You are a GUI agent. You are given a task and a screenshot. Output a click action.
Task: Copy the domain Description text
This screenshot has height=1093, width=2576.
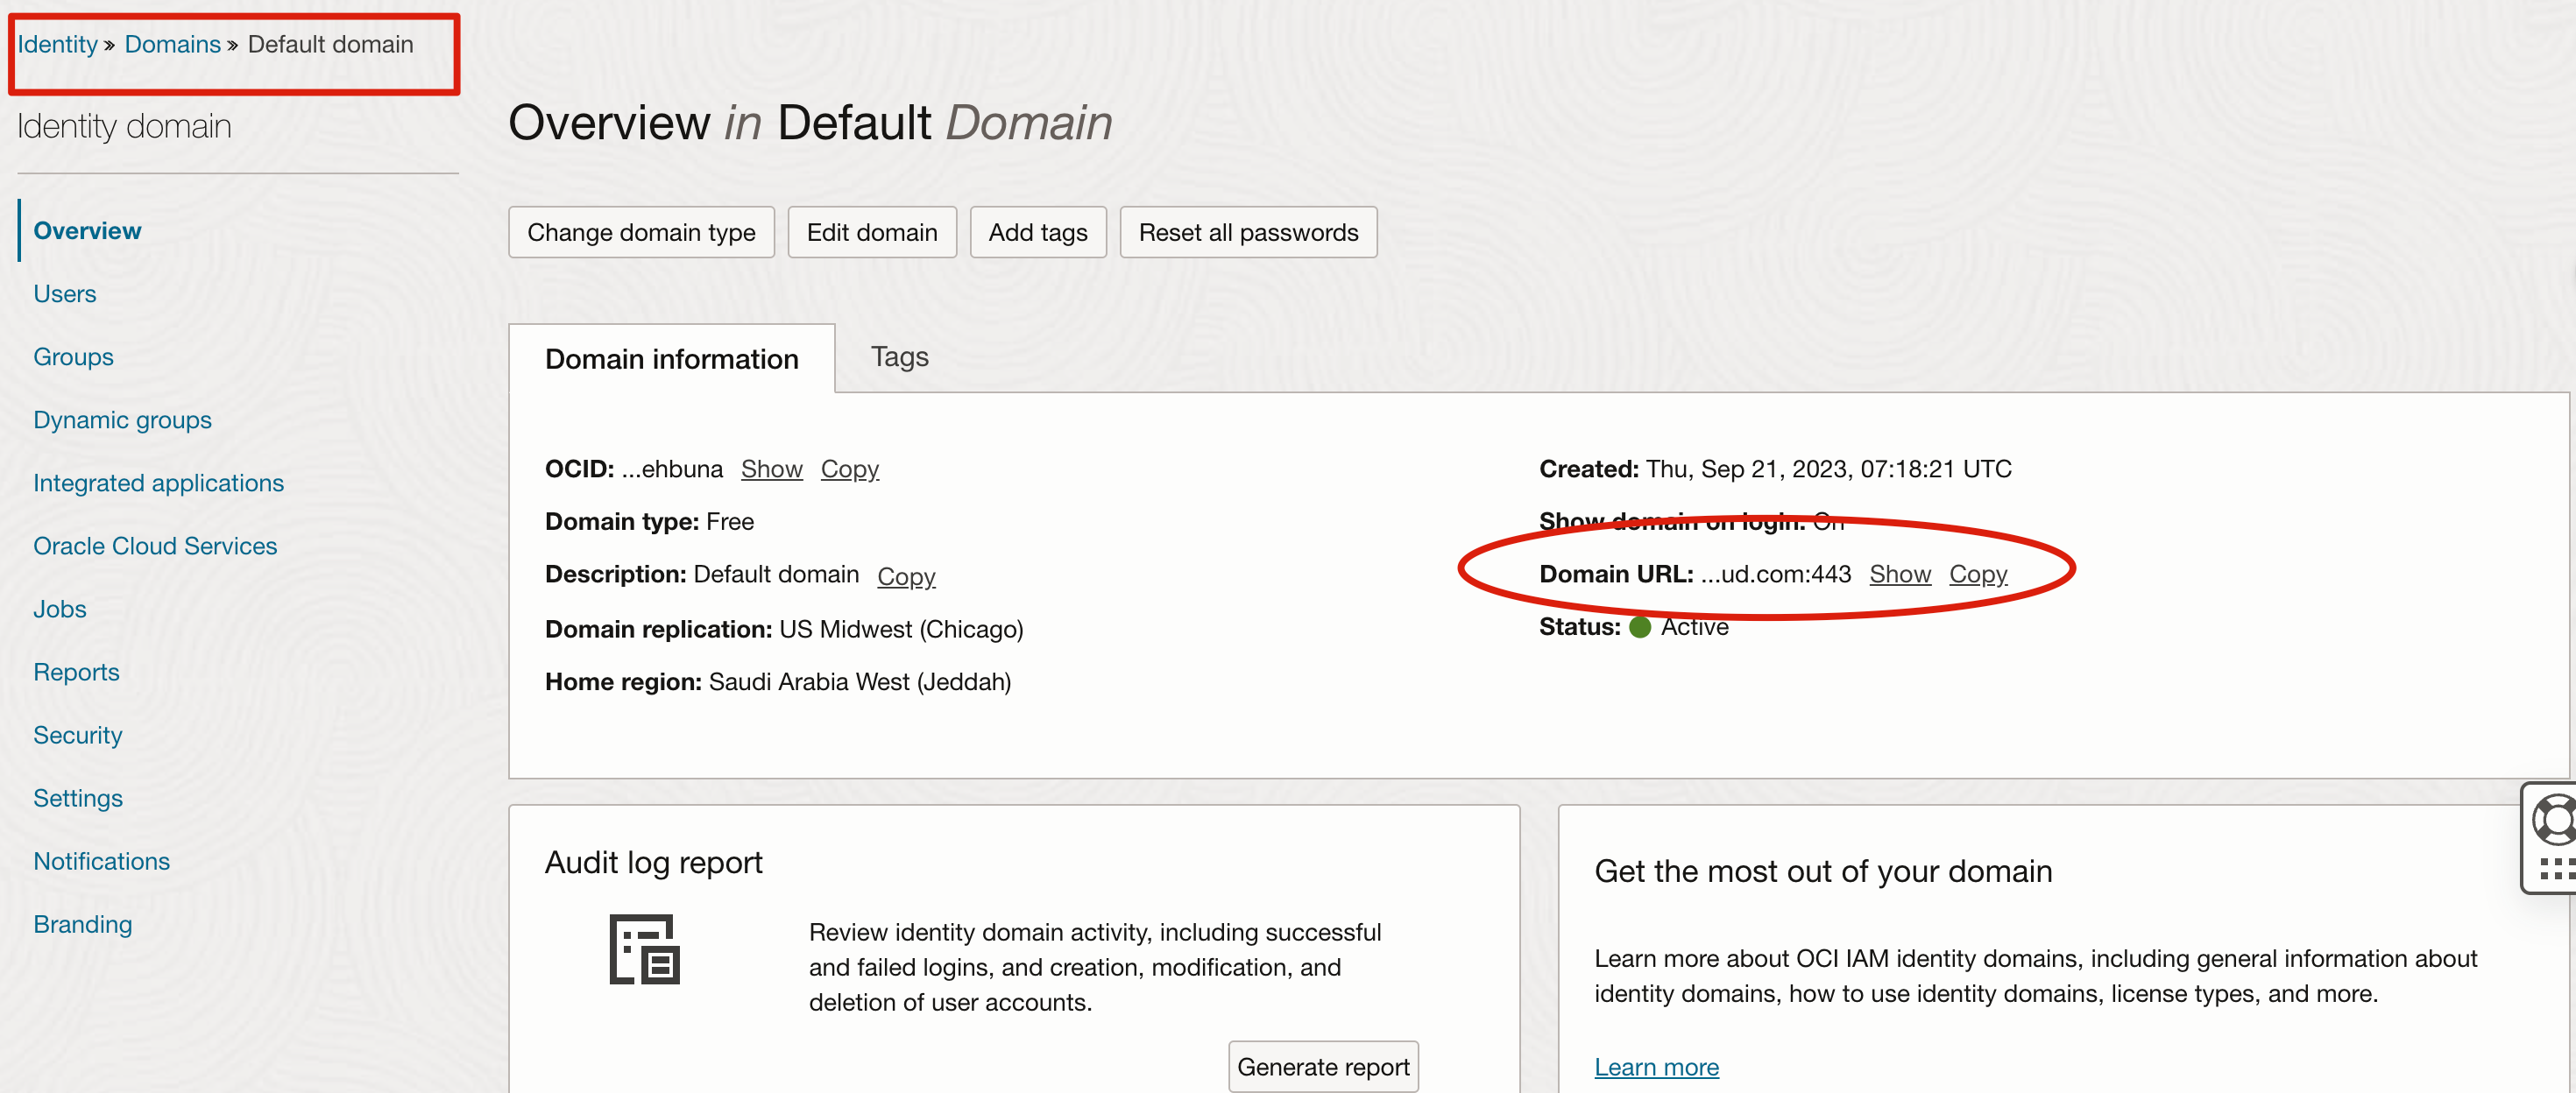pyautogui.click(x=905, y=576)
